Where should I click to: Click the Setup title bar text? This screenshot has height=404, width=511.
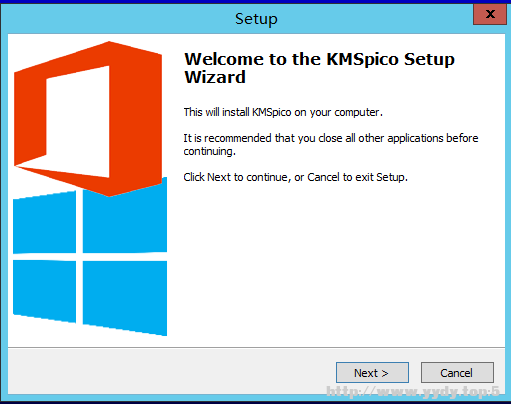pos(256,19)
